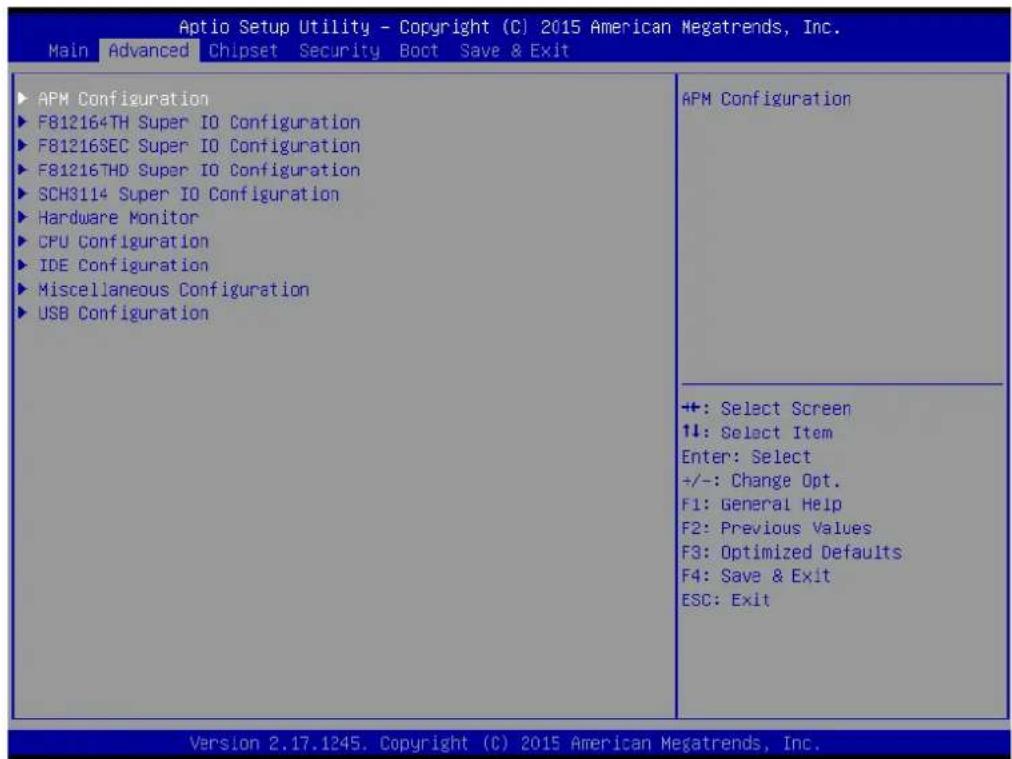This screenshot has width=1012, height=759.
Task: Click the arrow beside F81216SEC Super IO
Action: 23,146
